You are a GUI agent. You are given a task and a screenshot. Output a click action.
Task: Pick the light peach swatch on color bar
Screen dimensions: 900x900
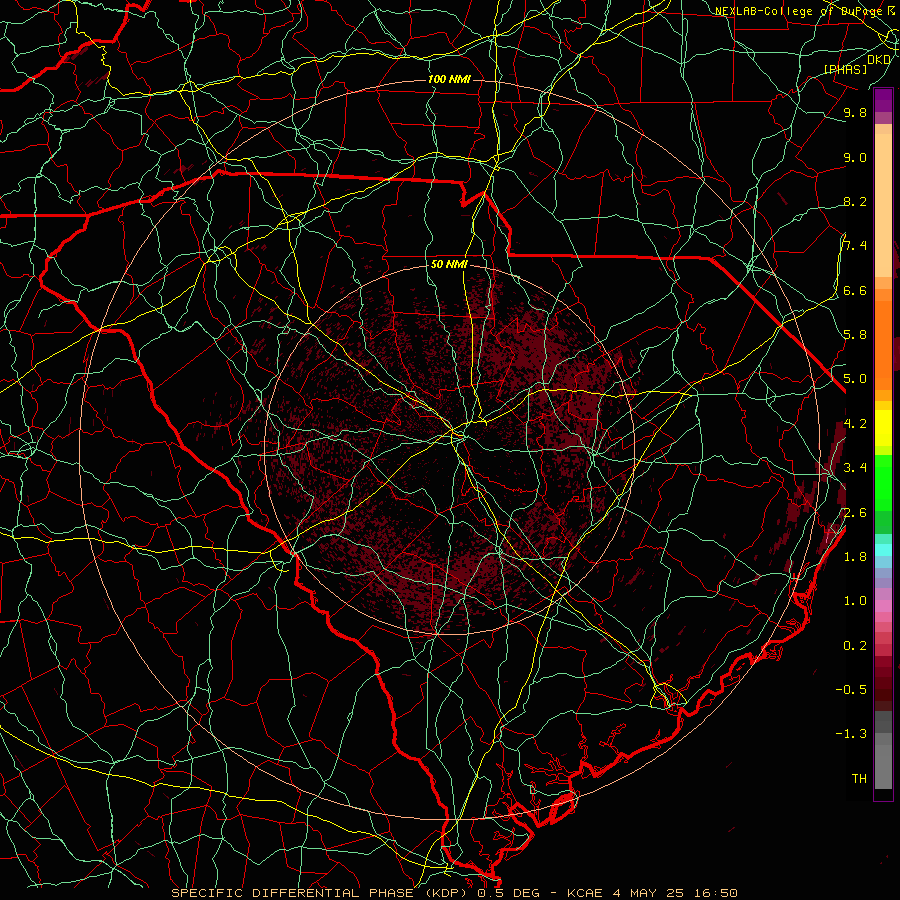click(x=883, y=207)
